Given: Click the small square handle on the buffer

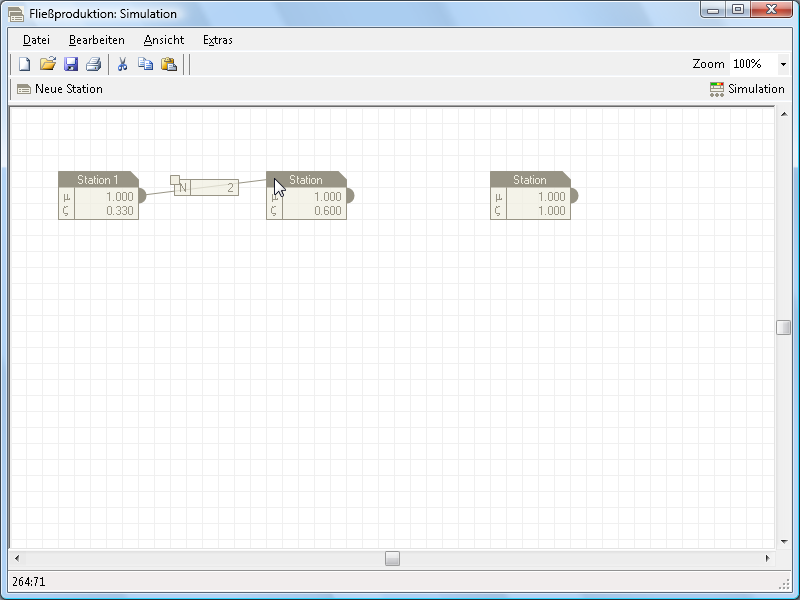Looking at the screenshot, I should coord(175,181).
